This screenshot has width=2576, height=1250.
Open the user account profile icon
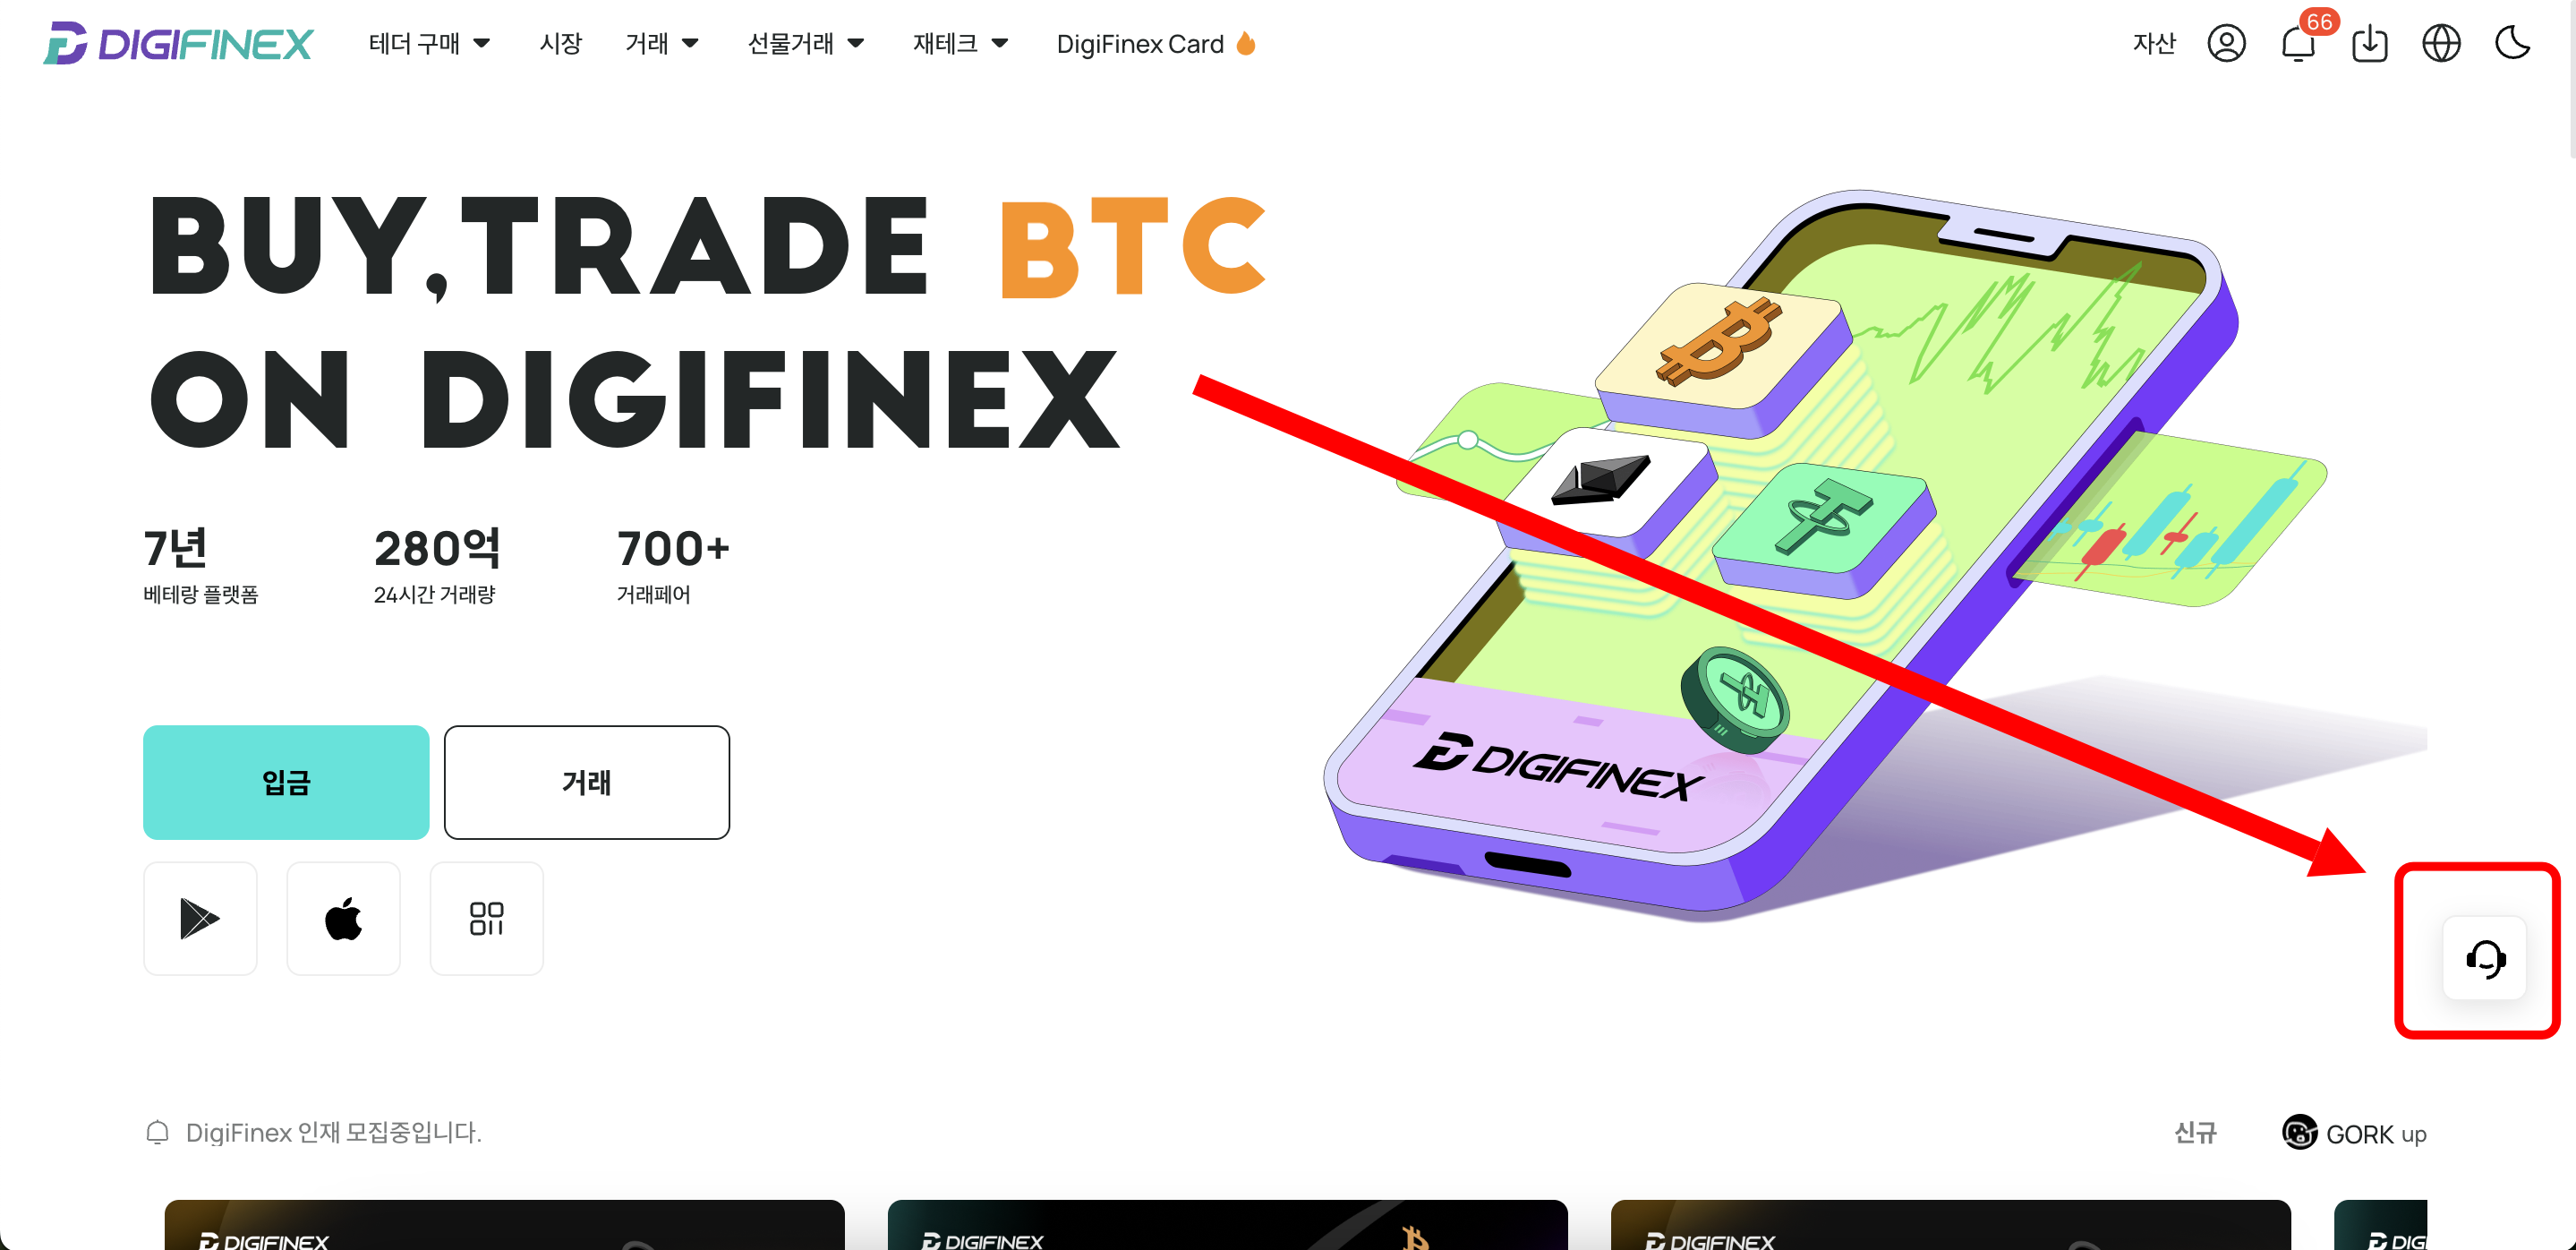click(x=2226, y=44)
